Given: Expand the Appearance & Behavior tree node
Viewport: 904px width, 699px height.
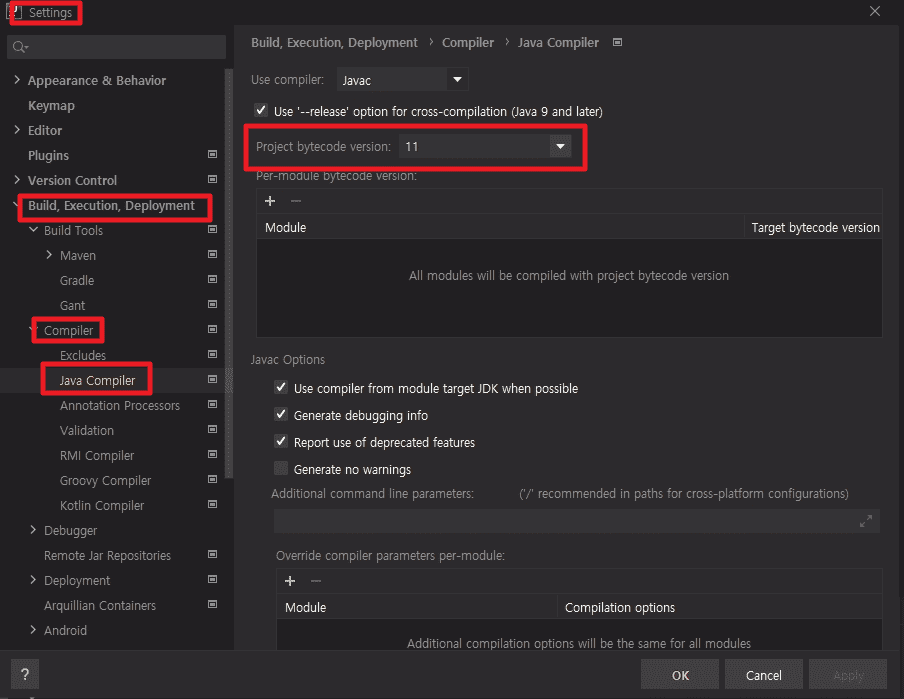Looking at the screenshot, I should tap(17, 80).
